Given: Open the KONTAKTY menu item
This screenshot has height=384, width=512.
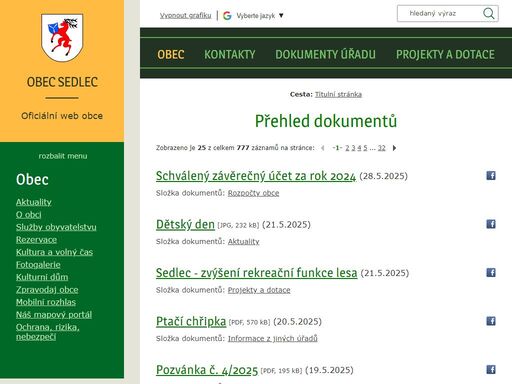Looking at the screenshot, I should coord(230,54).
